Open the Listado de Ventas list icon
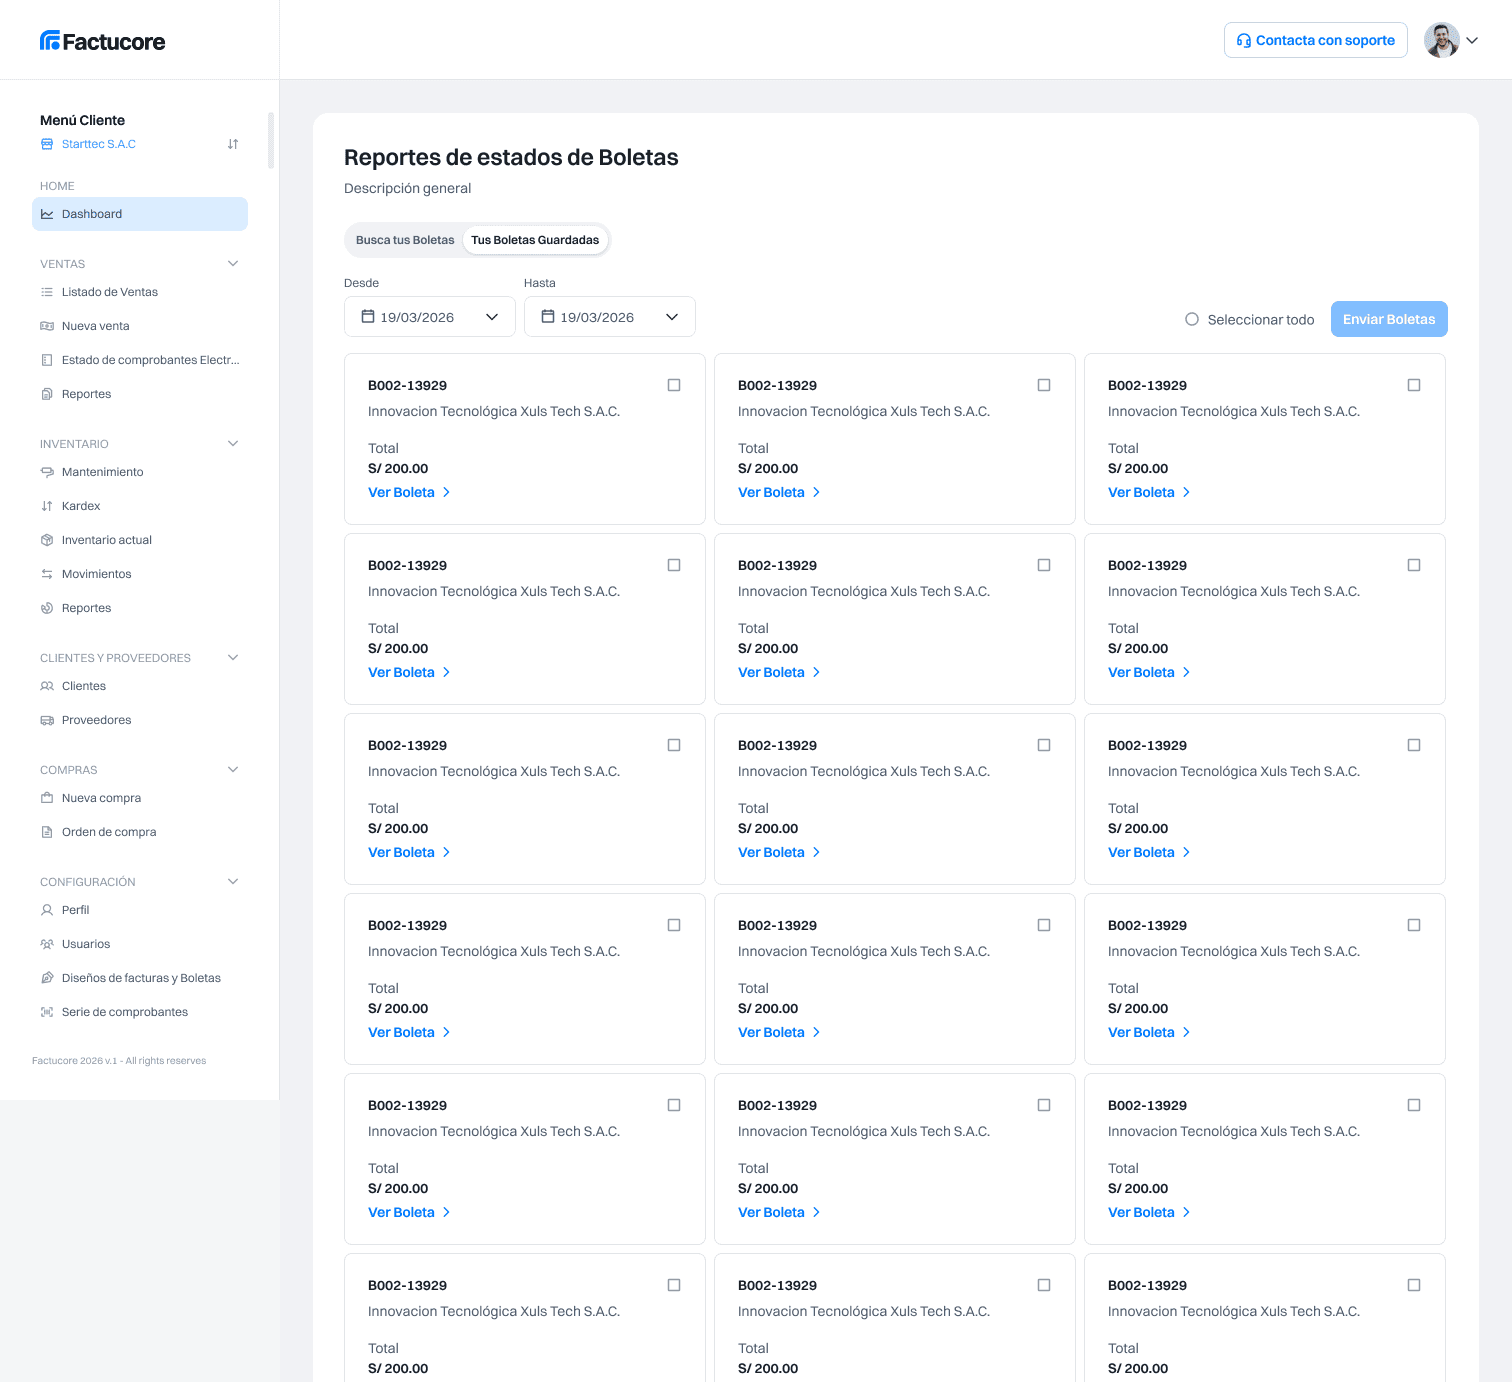The width and height of the screenshot is (1512, 1382). (x=47, y=292)
